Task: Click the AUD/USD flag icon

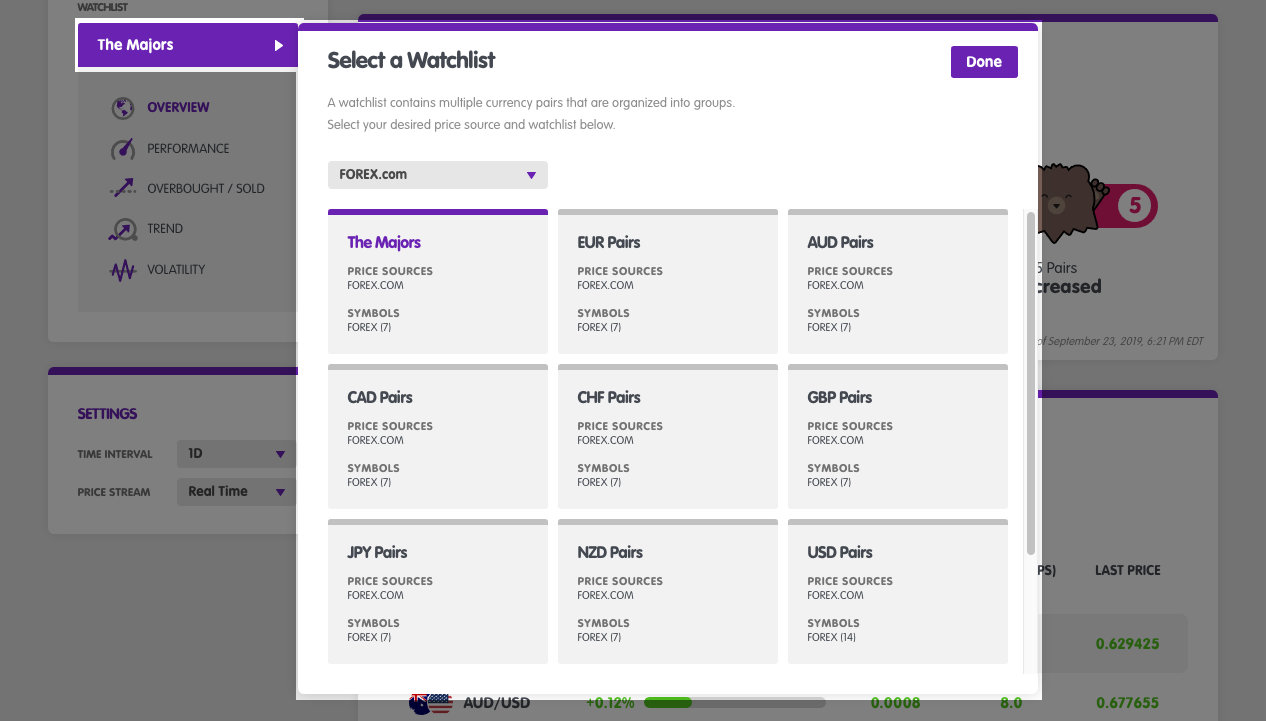Action: pos(432,703)
